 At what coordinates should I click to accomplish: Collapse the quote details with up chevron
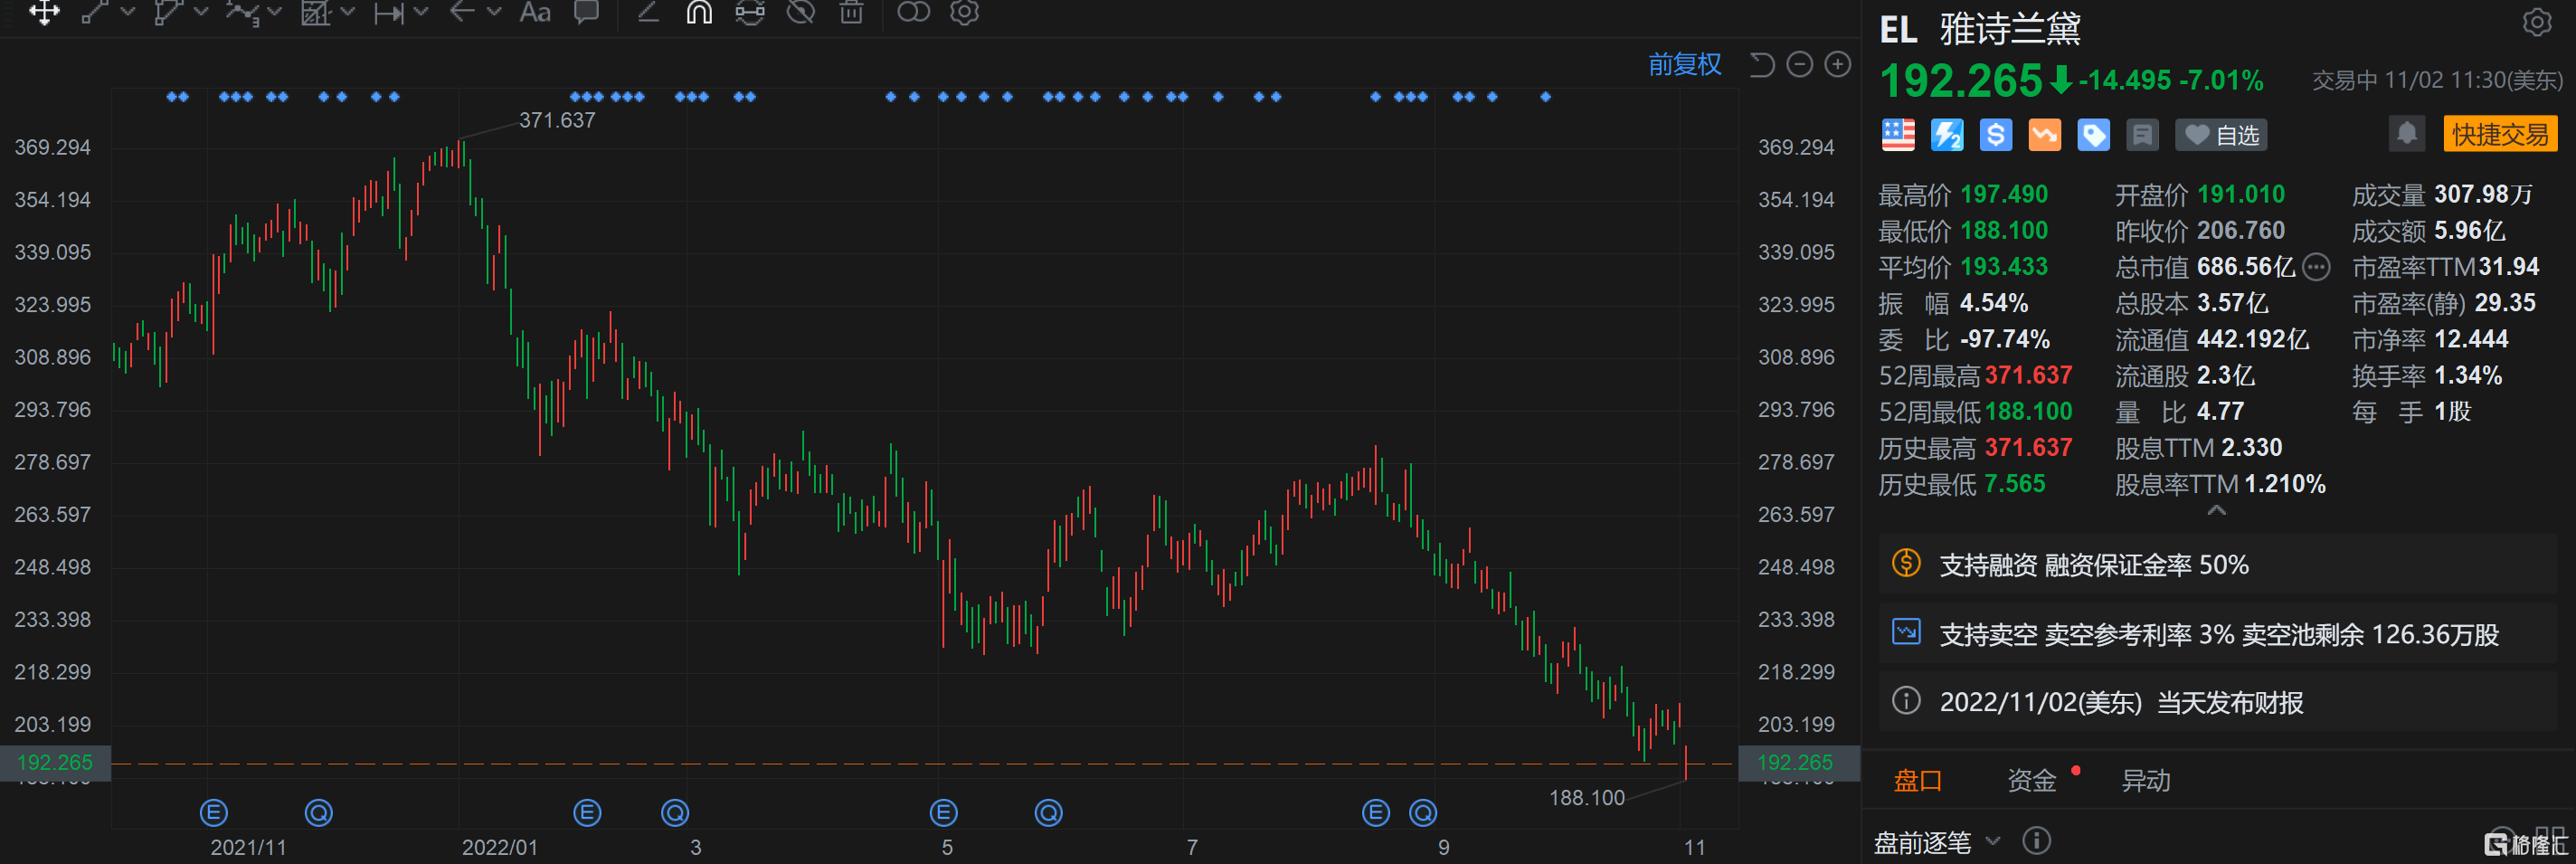[x=2217, y=511]
